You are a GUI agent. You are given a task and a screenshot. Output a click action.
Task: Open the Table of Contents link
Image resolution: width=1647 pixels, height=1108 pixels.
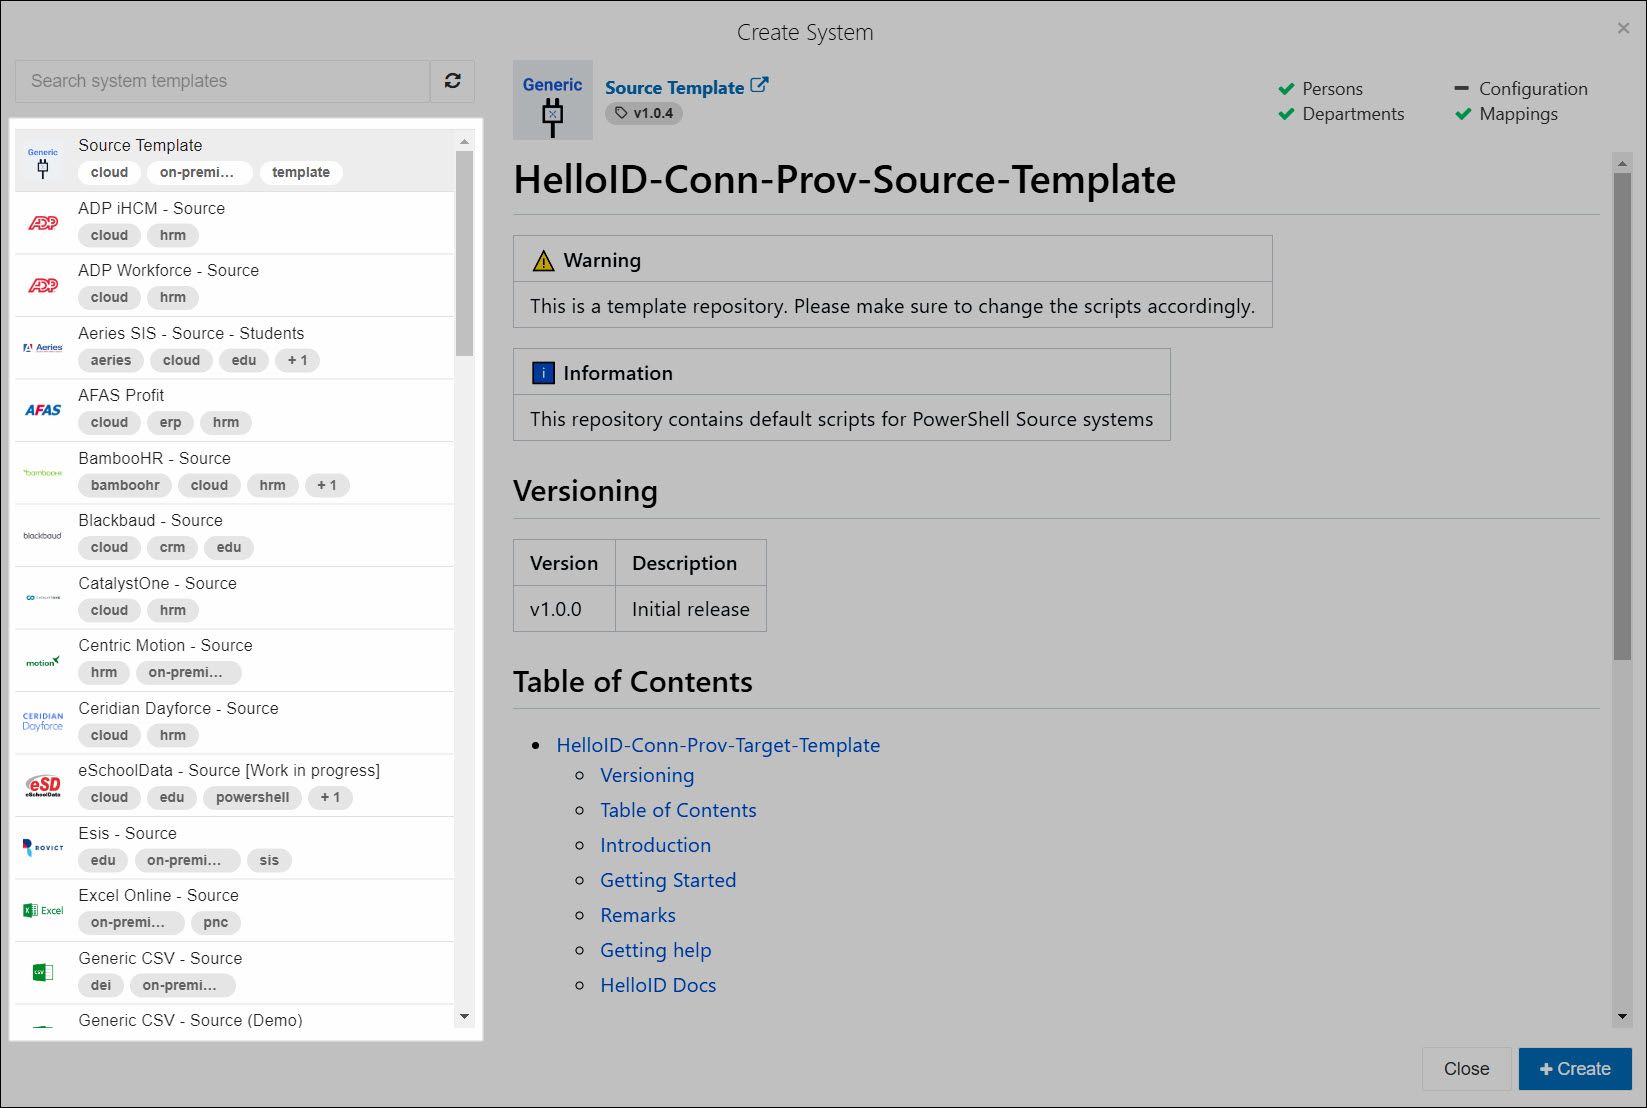pyautogui.click(x=678, y=810)
